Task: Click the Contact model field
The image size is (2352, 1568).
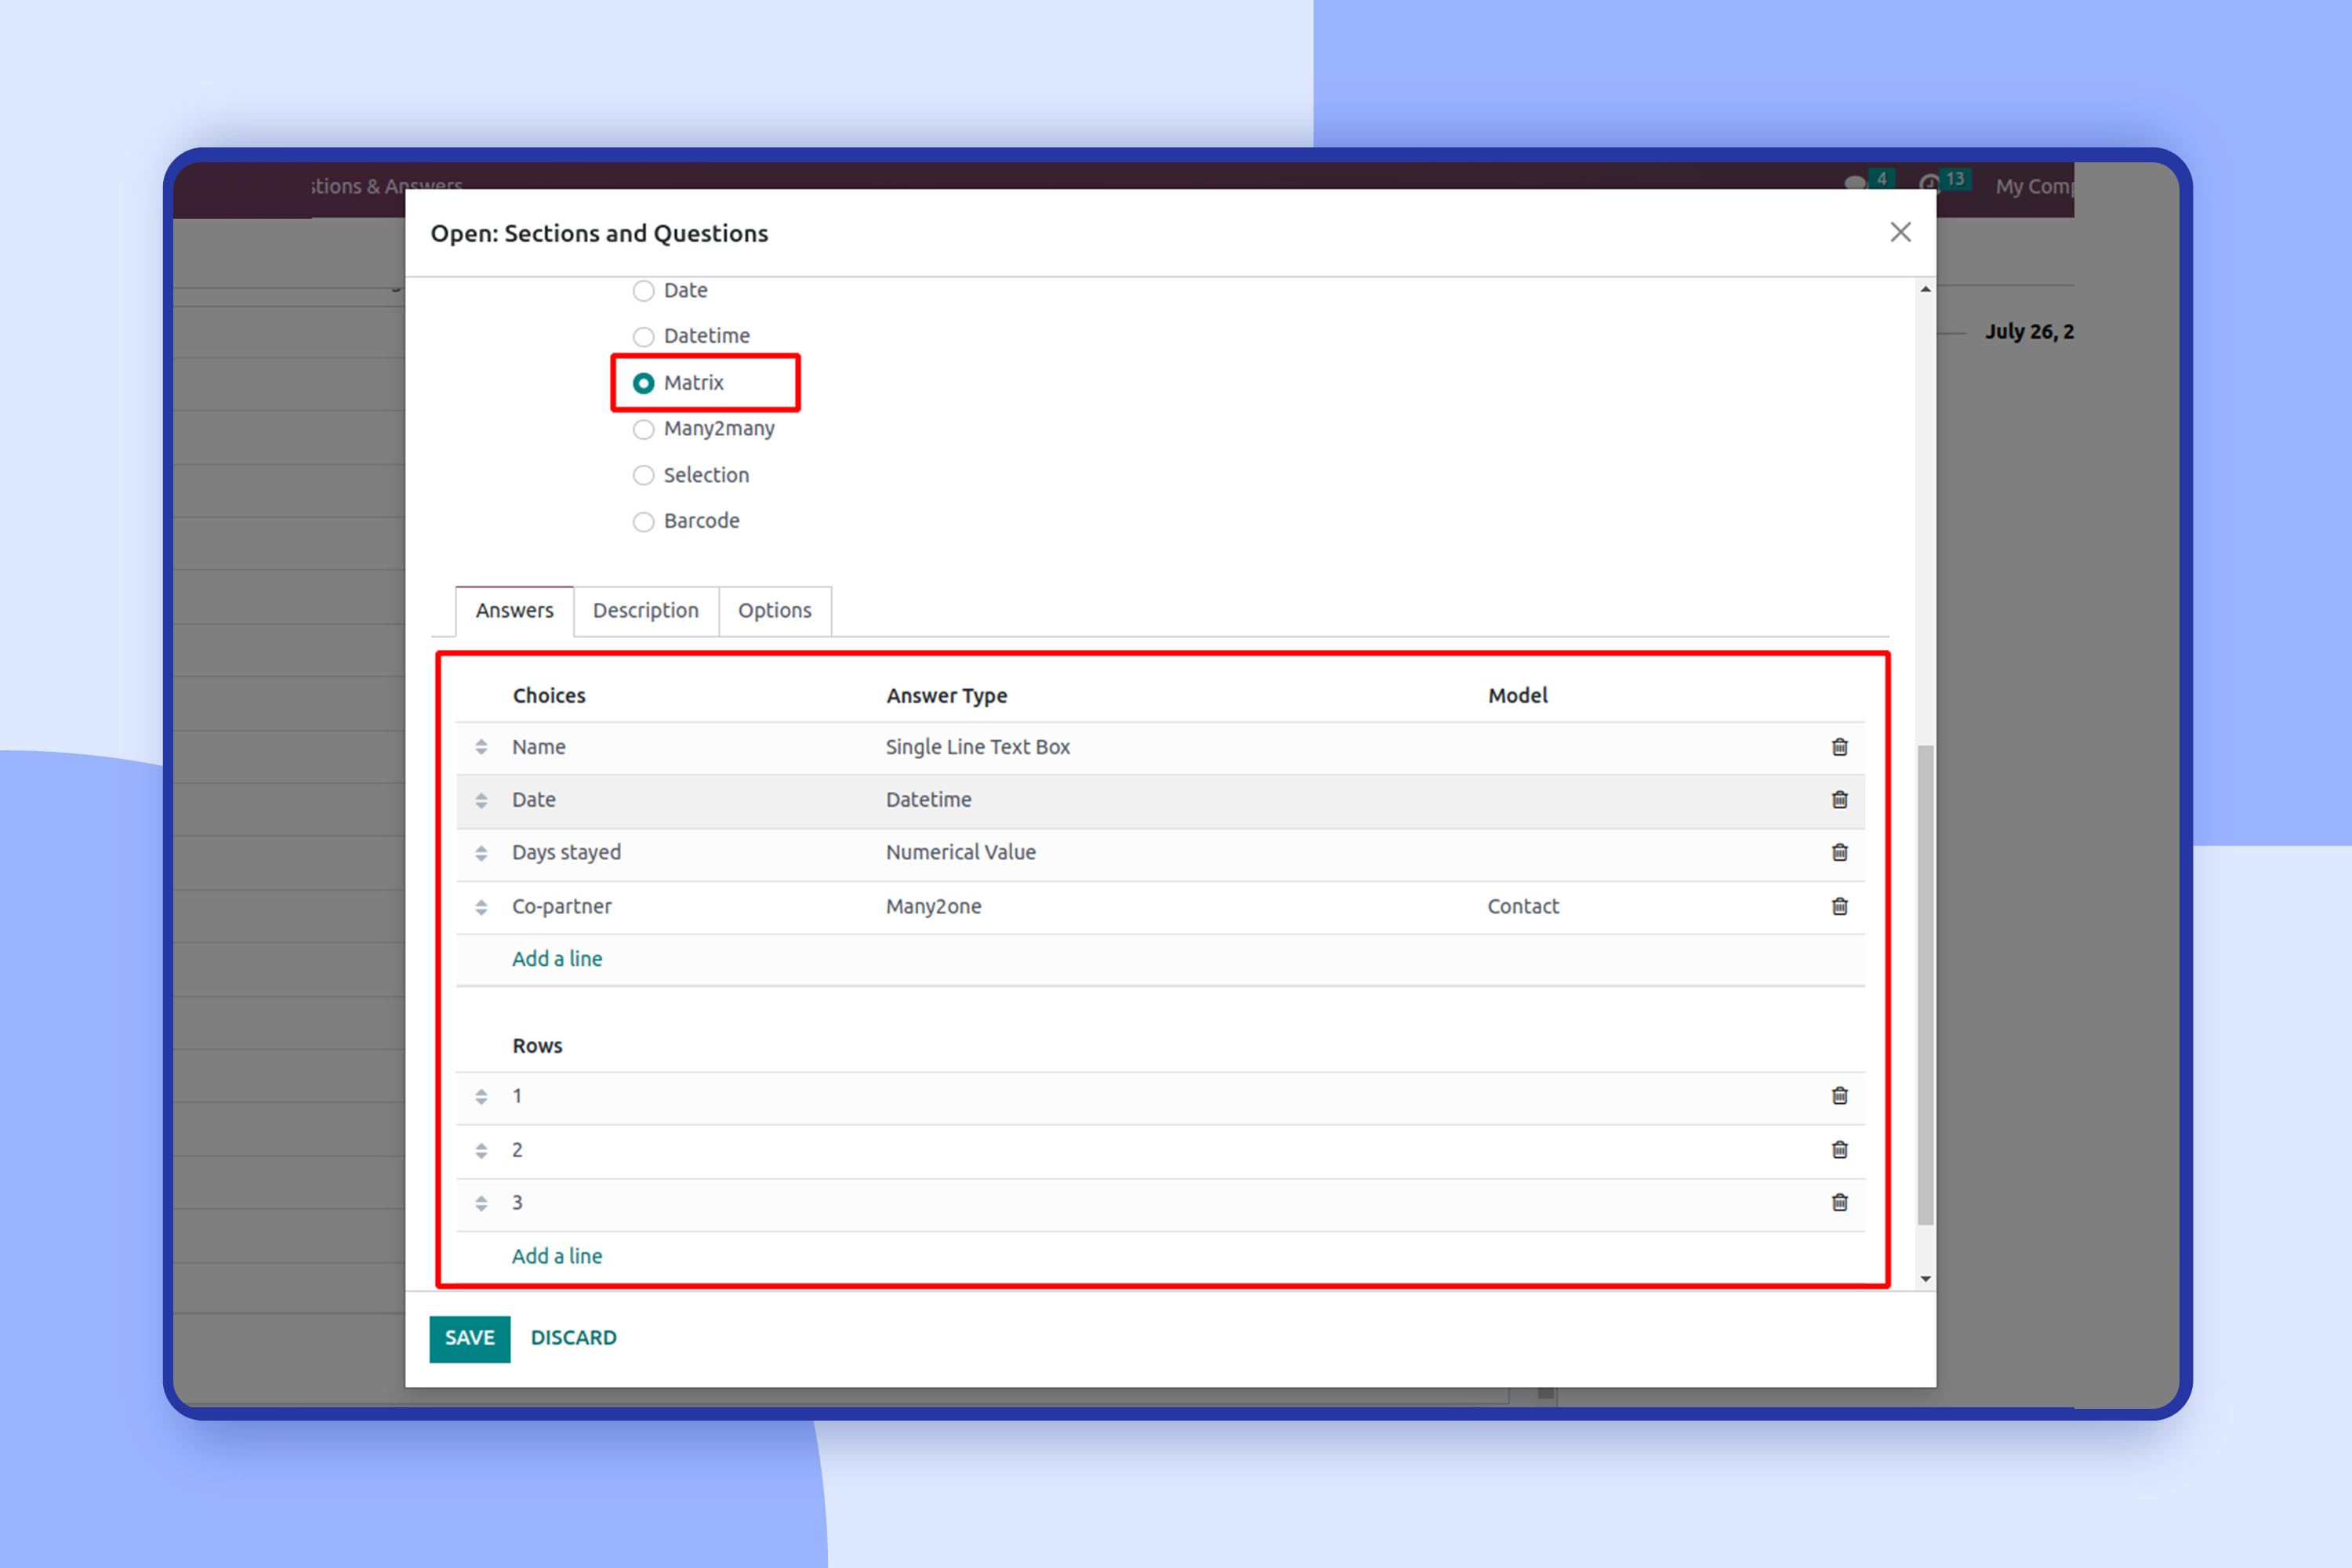Action: click(x=1522, y=906)
